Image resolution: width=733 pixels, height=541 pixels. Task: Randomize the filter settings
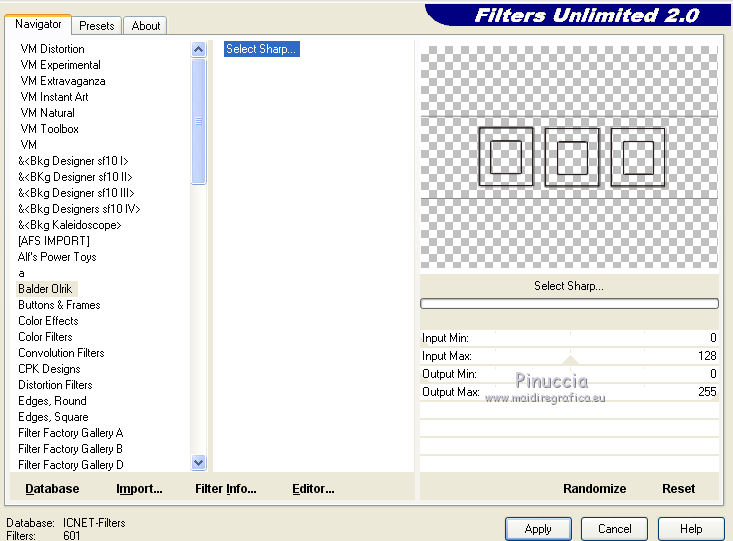coord(594,489)
